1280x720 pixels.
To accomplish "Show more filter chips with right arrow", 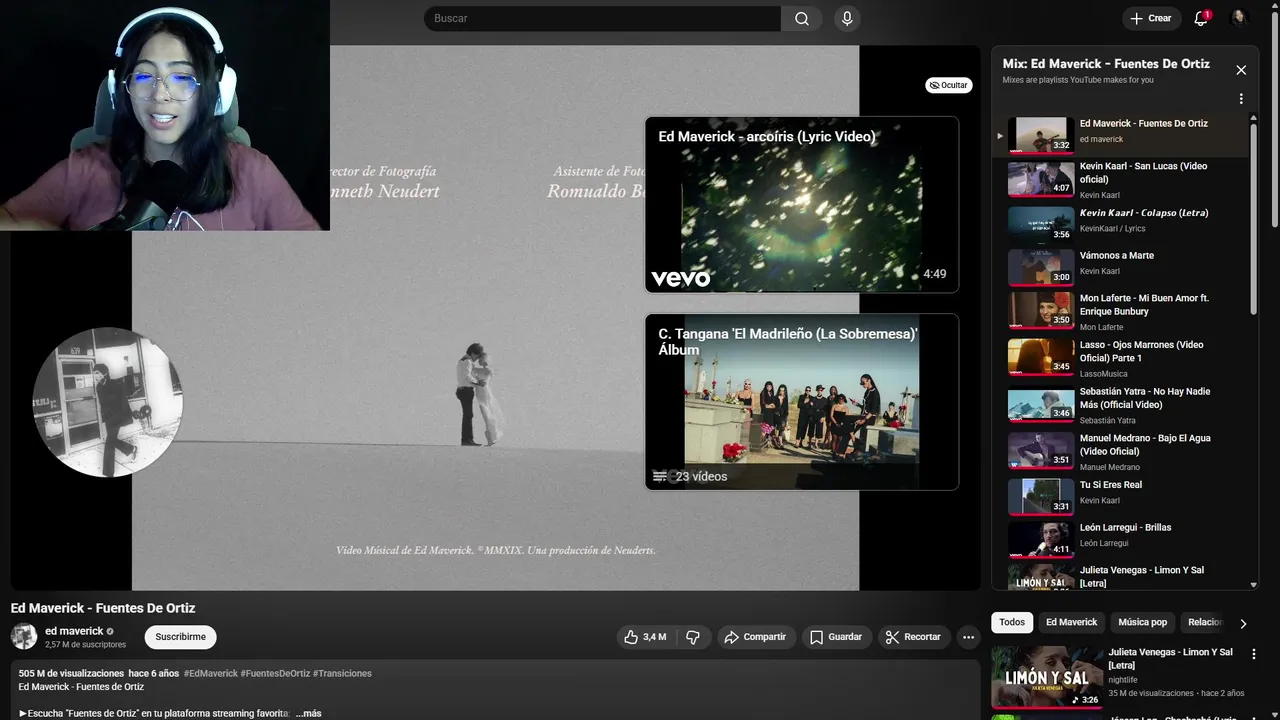I will 1243,623.
